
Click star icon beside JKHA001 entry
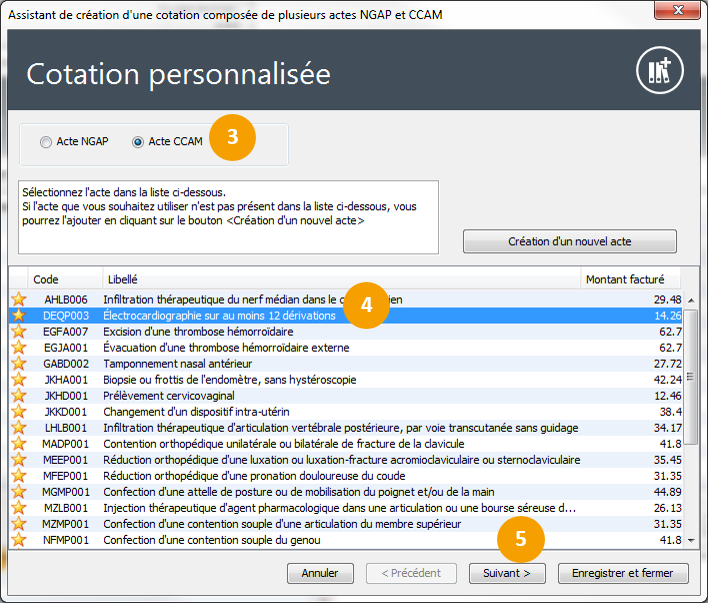pyautogui.click(x=17, y=379)
